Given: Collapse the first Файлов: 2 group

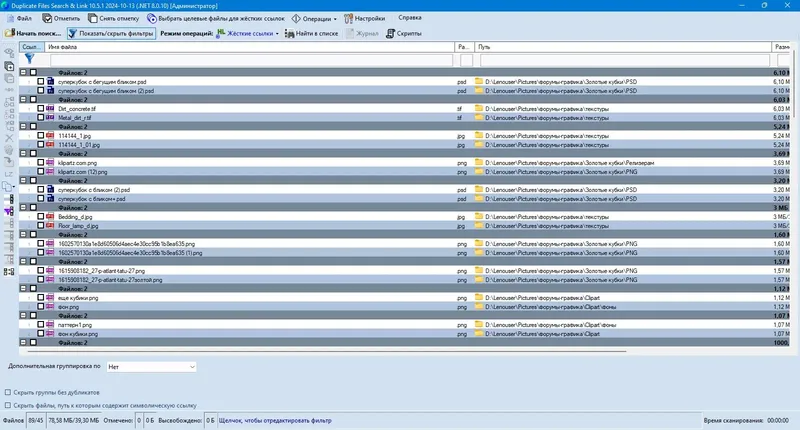Looking at the screenshot, I should click(23, 72).
